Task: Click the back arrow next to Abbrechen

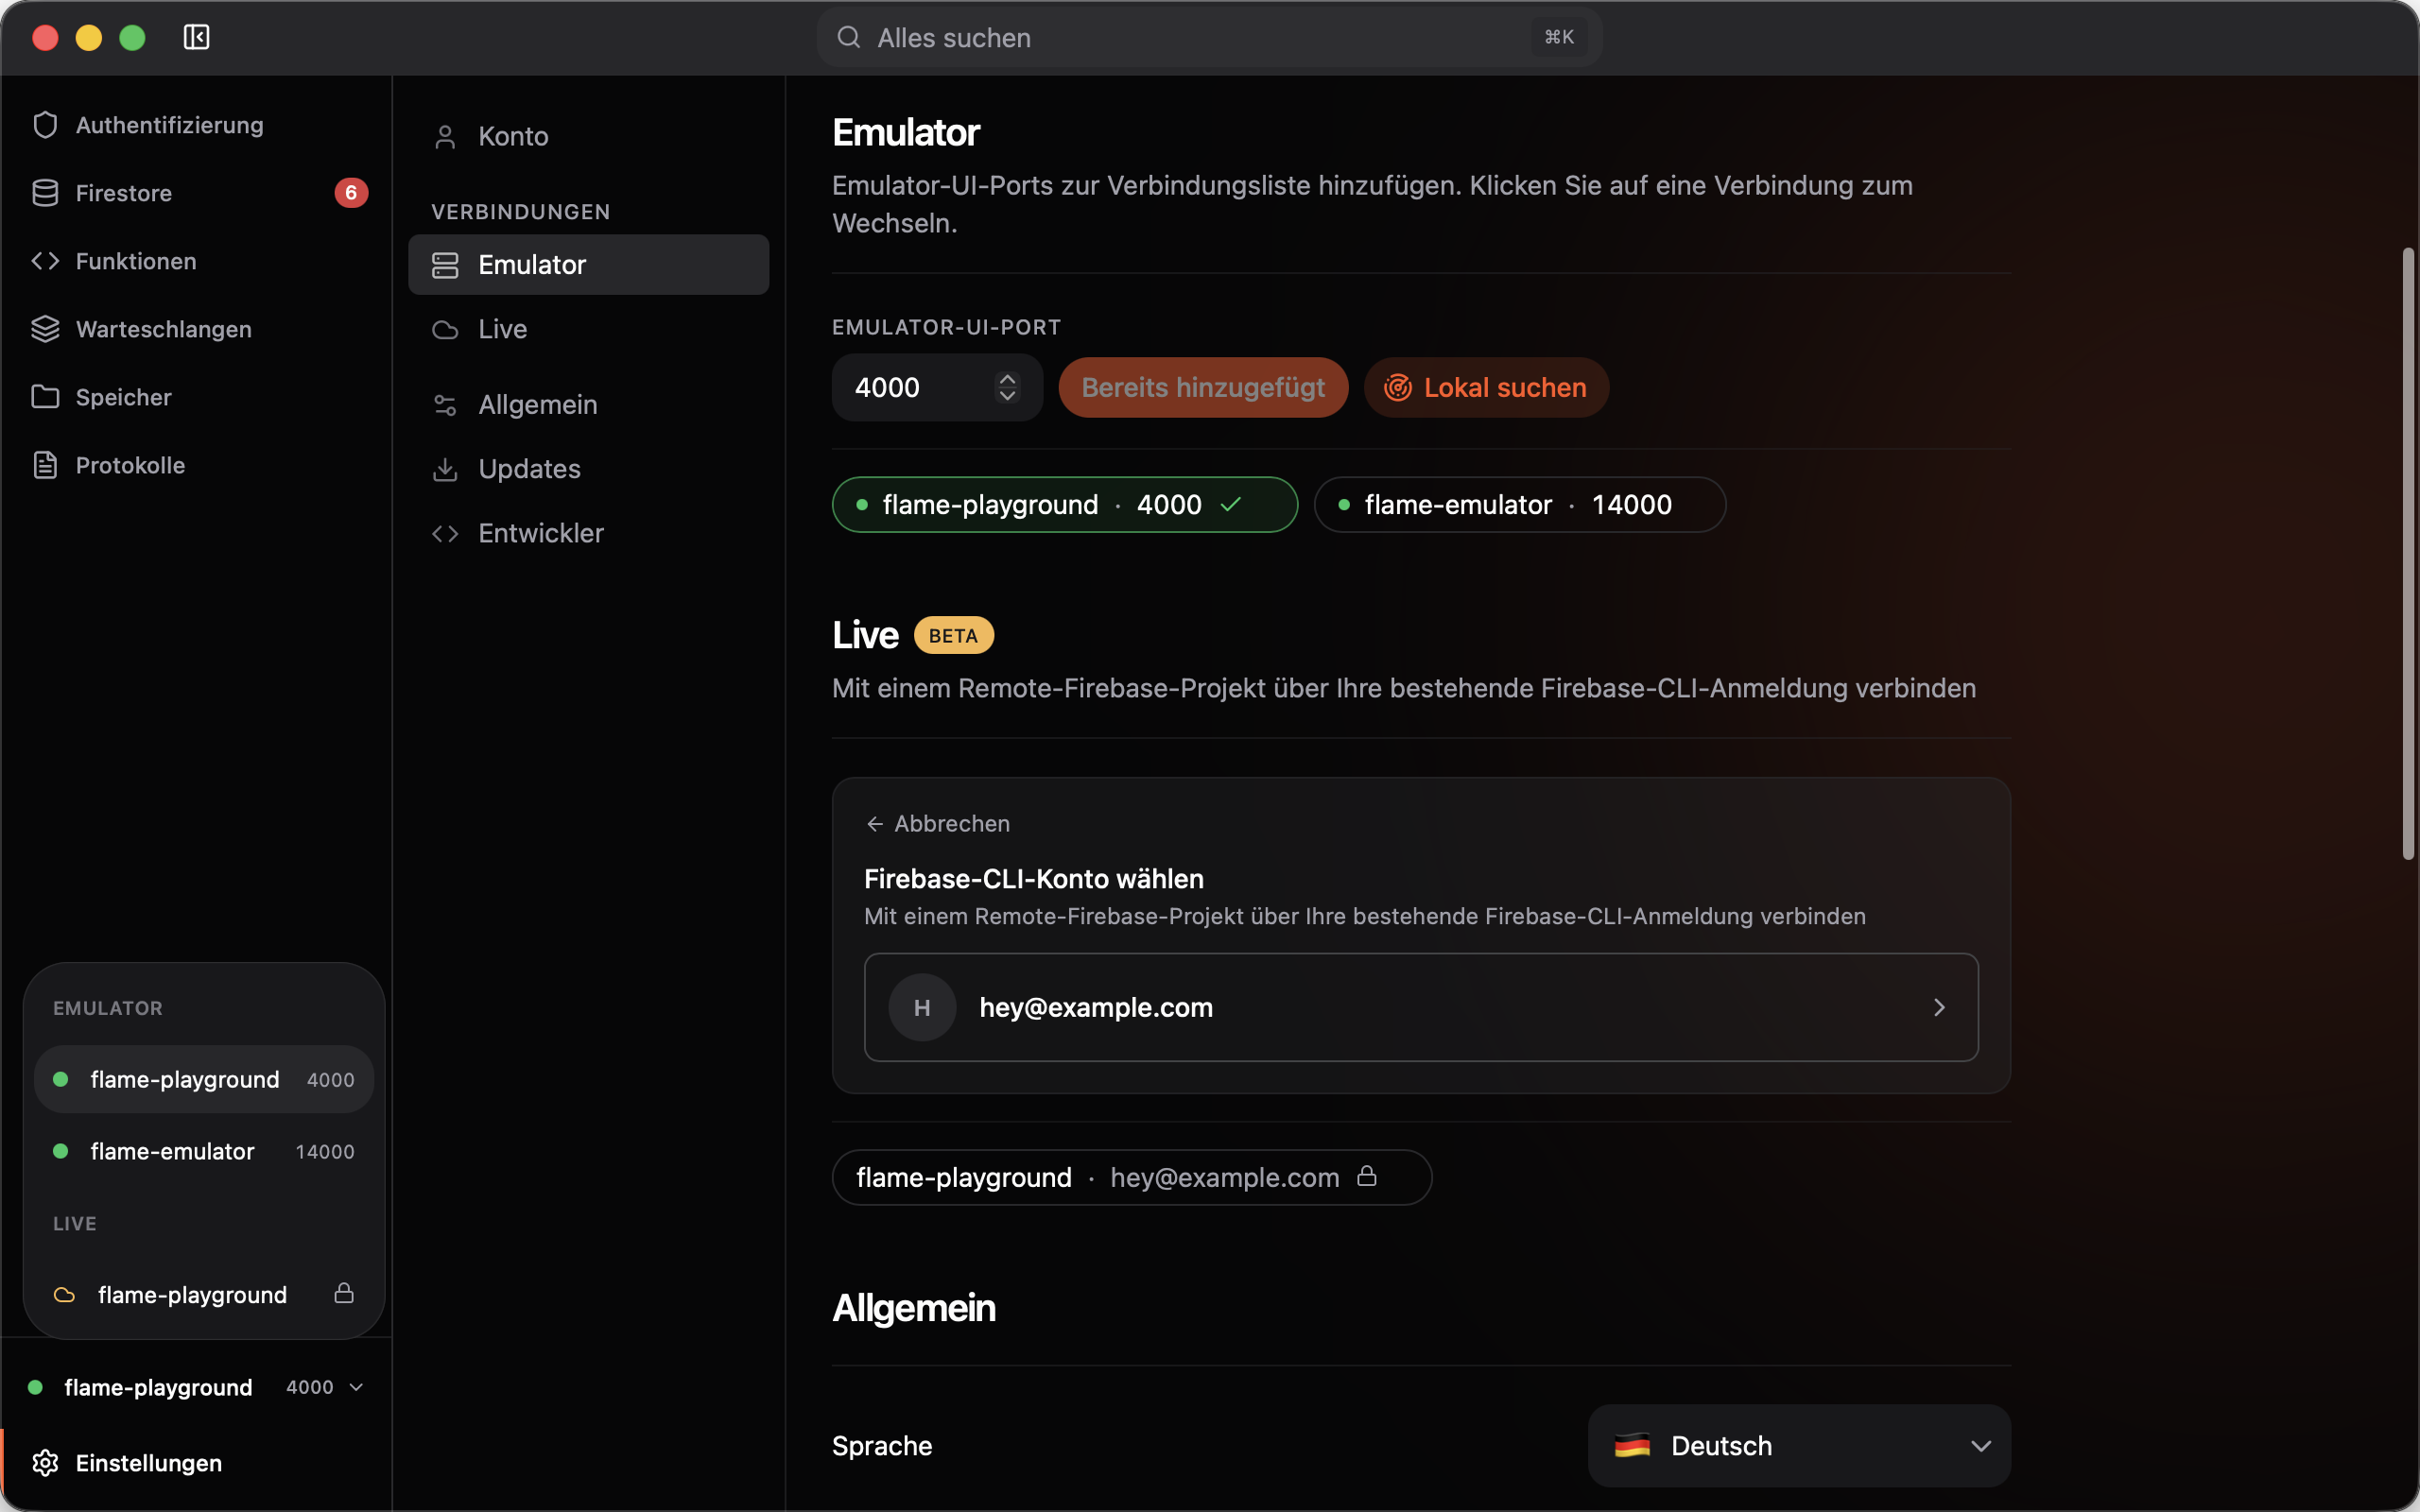Action: click(x=875, y=824)
